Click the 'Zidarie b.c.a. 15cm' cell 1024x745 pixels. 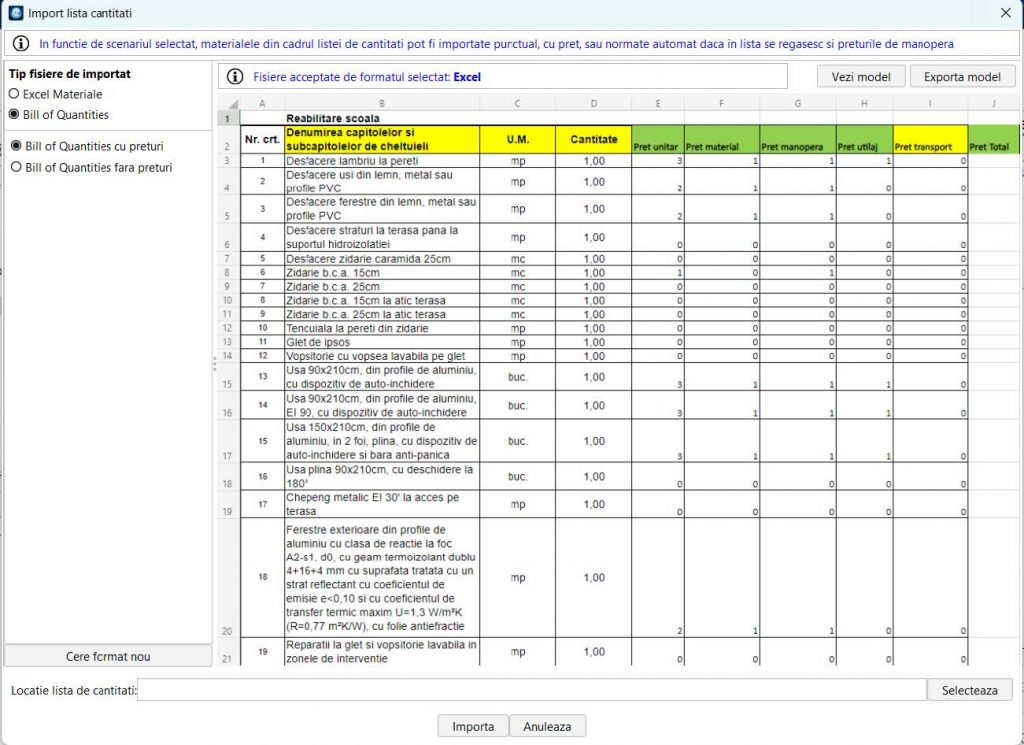tap(382, 272)
